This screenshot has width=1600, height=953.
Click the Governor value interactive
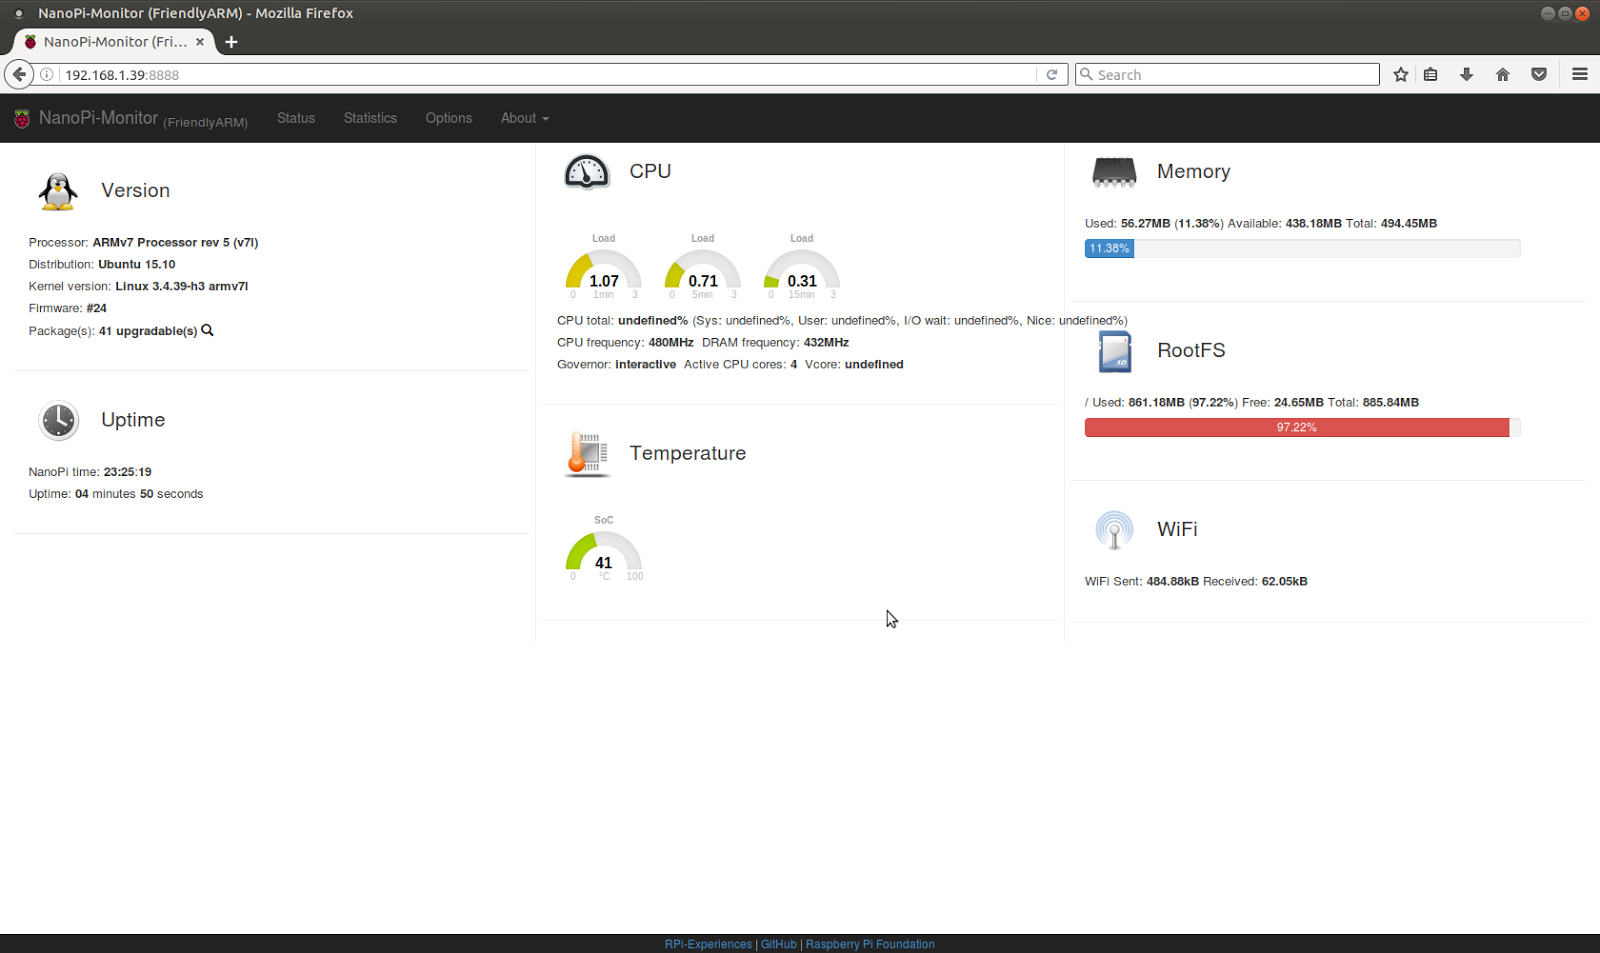[x=645, y=365]
